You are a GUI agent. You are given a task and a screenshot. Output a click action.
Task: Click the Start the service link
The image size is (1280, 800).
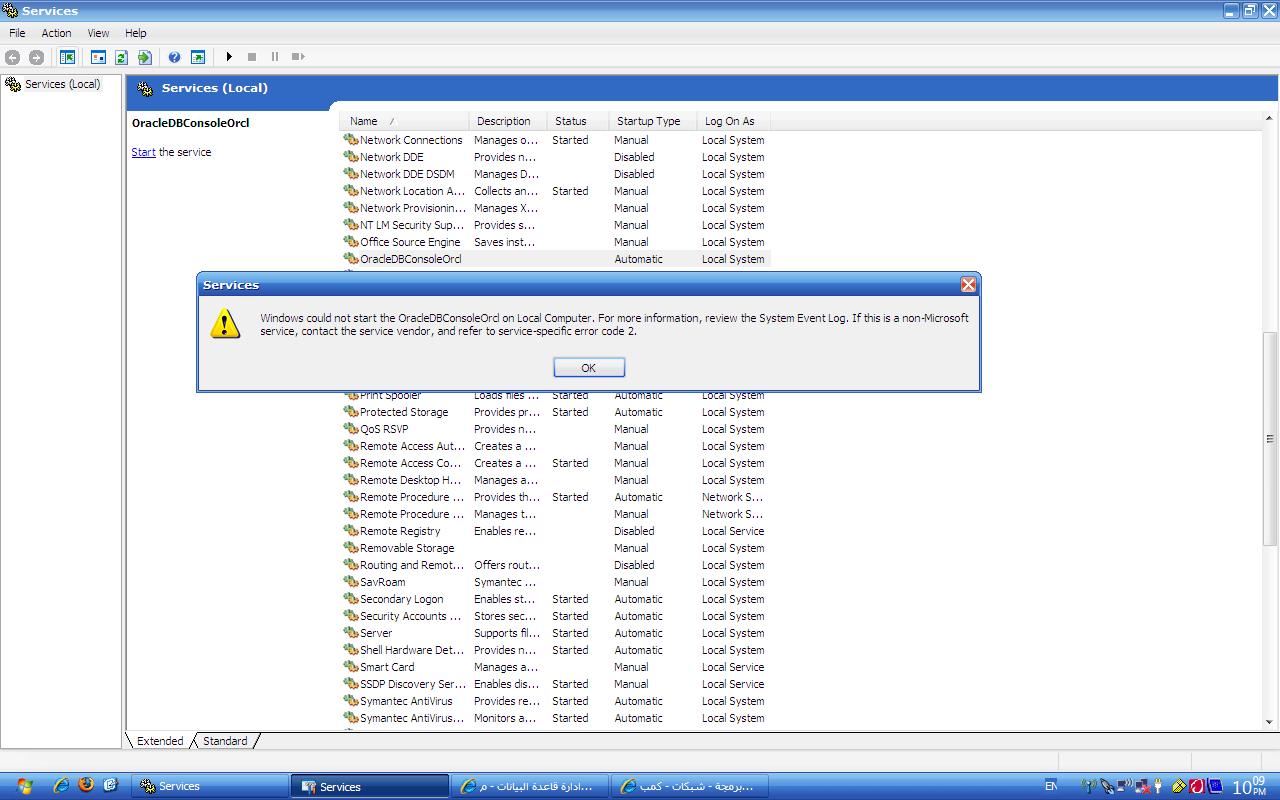[143, 152]
